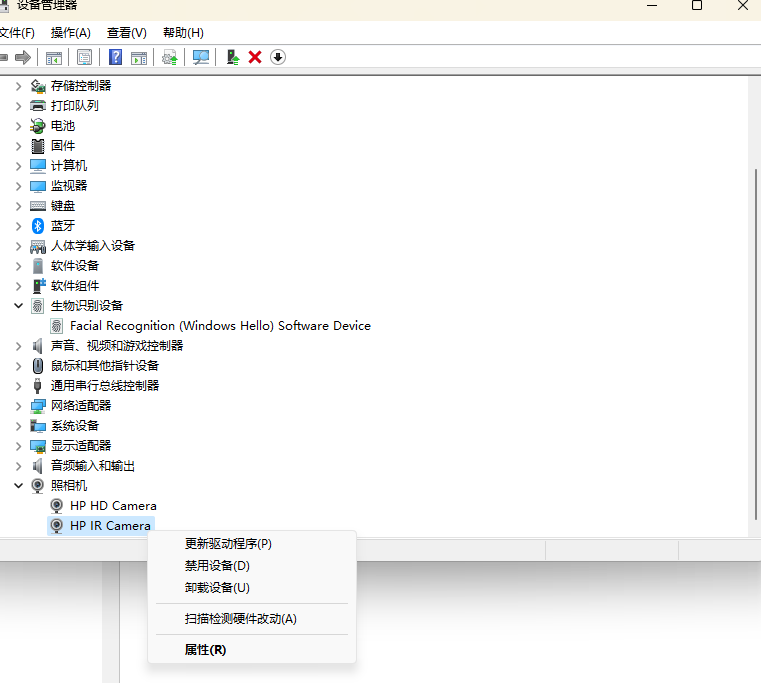Click the Properties toolbar icon
Screen dimensions: 761x683
[85, 57]
